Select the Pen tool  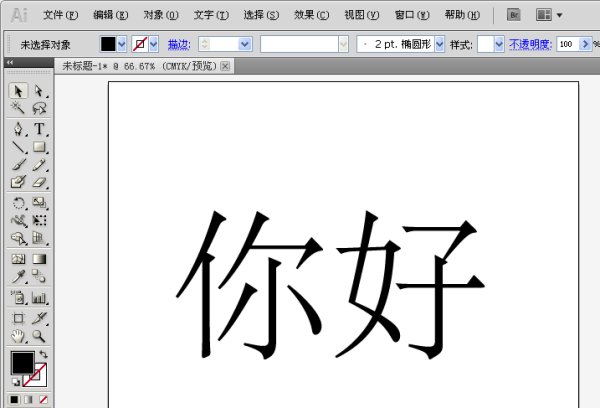coord(18,129)
